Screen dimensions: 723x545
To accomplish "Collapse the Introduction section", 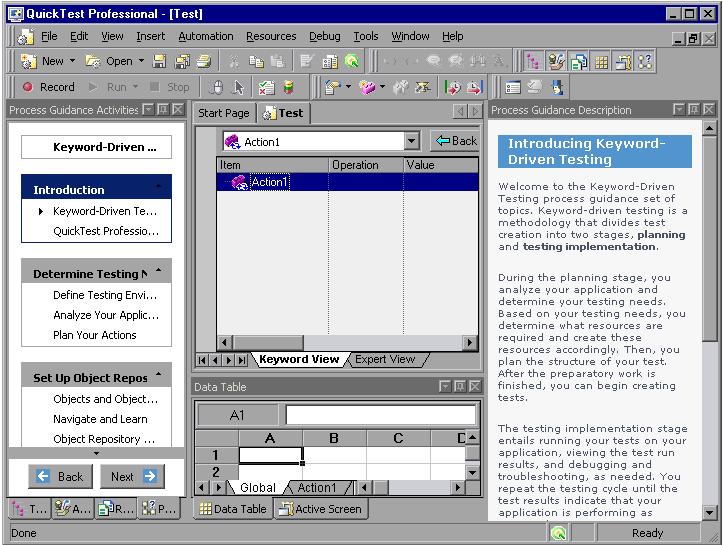I will [158, 188].
